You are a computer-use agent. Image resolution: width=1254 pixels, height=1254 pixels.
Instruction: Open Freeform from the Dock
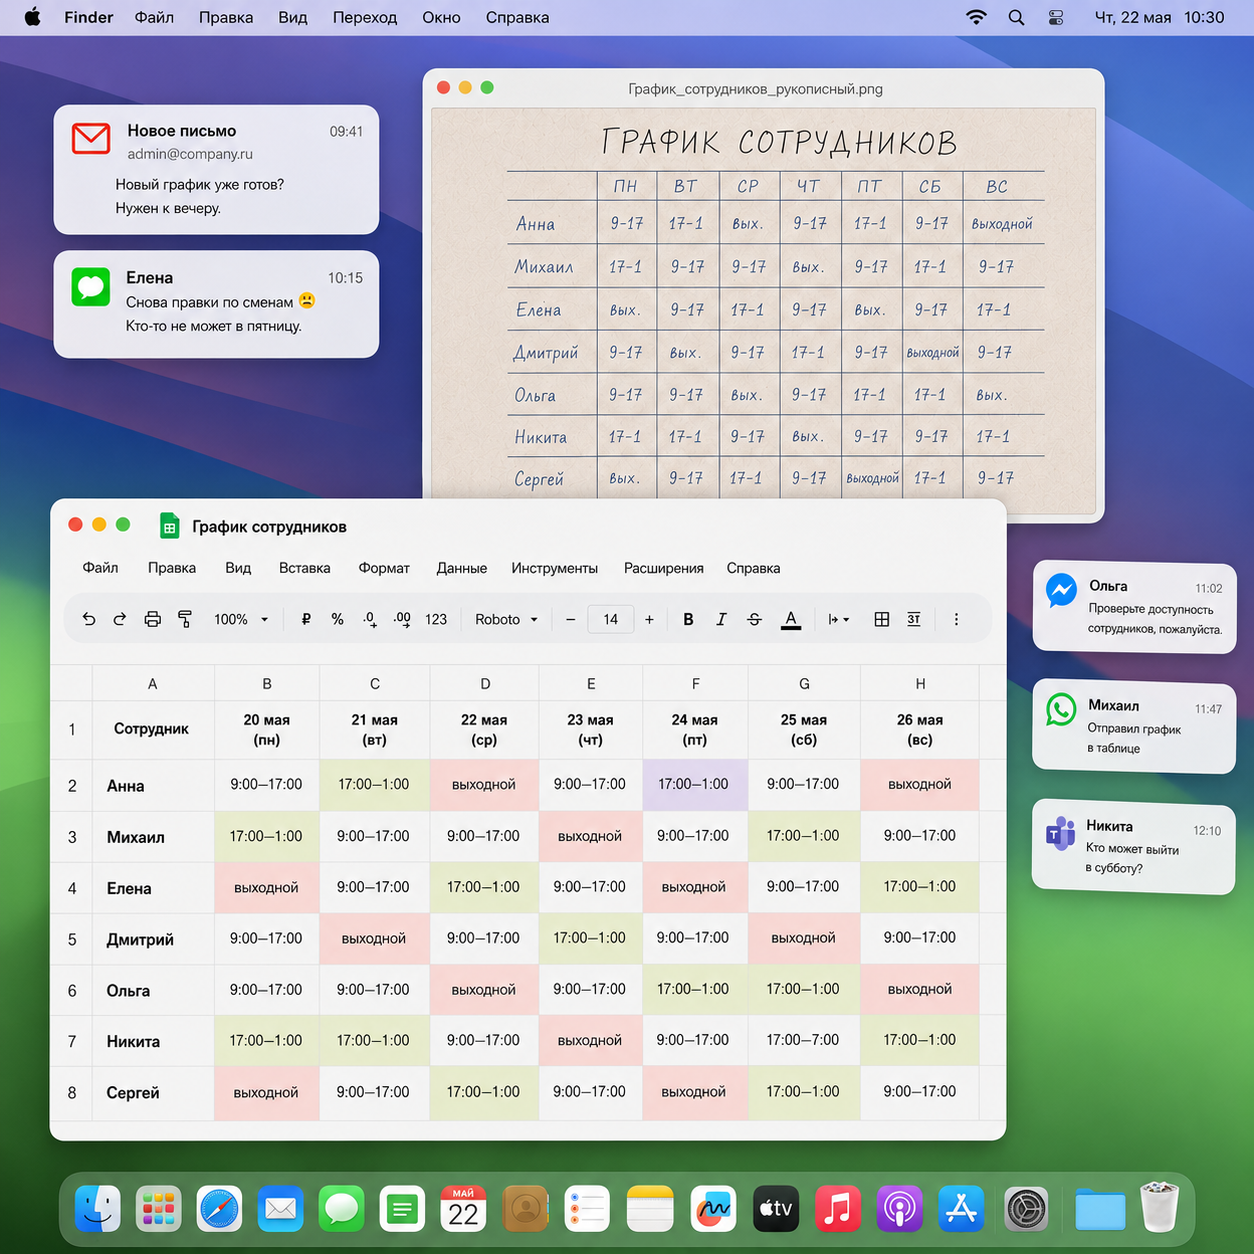tap(713, 1209)
